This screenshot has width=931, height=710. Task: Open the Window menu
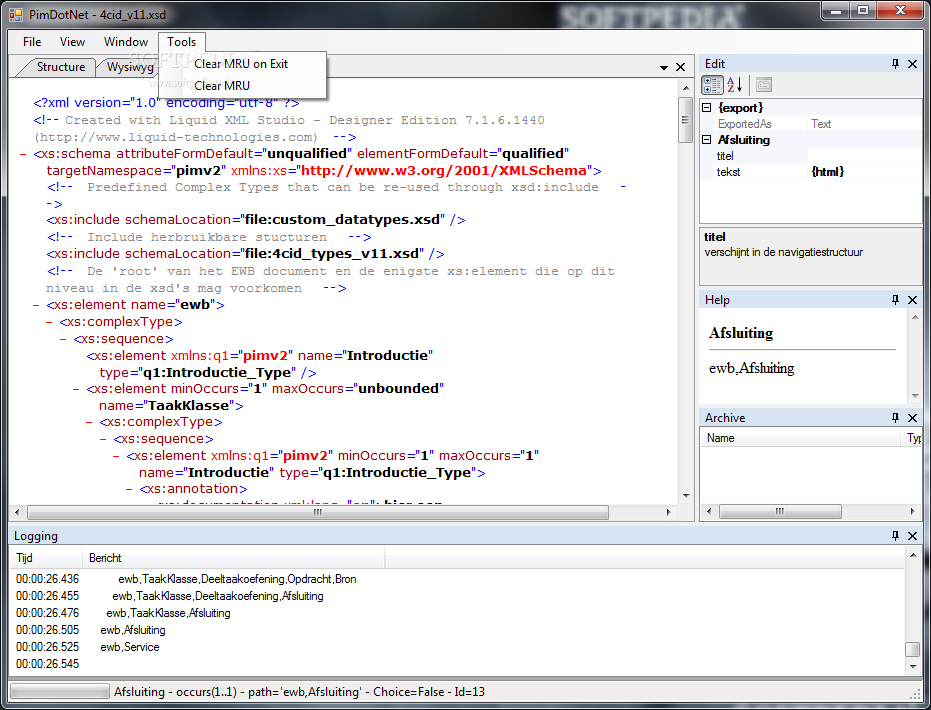(x=126, y=42)
